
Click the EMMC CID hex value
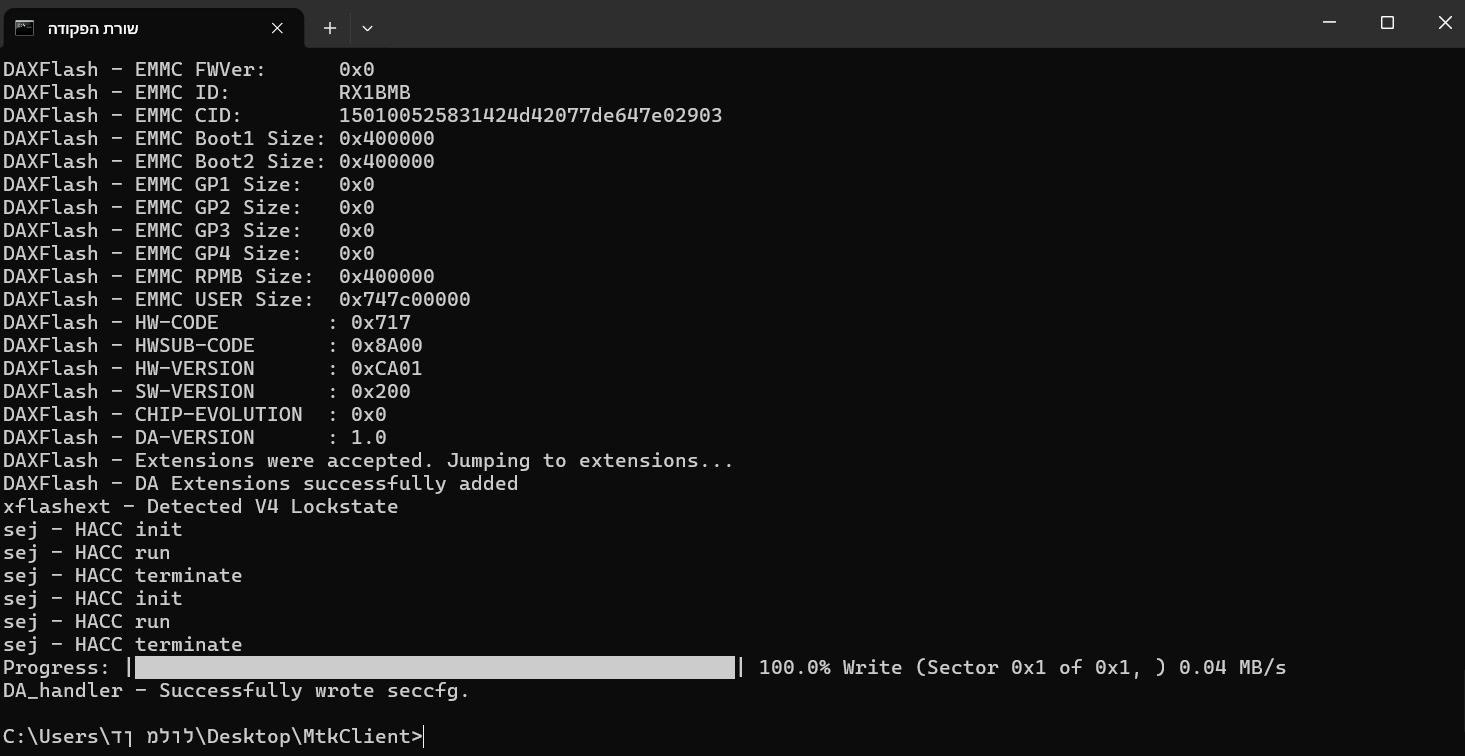(530, 115)
